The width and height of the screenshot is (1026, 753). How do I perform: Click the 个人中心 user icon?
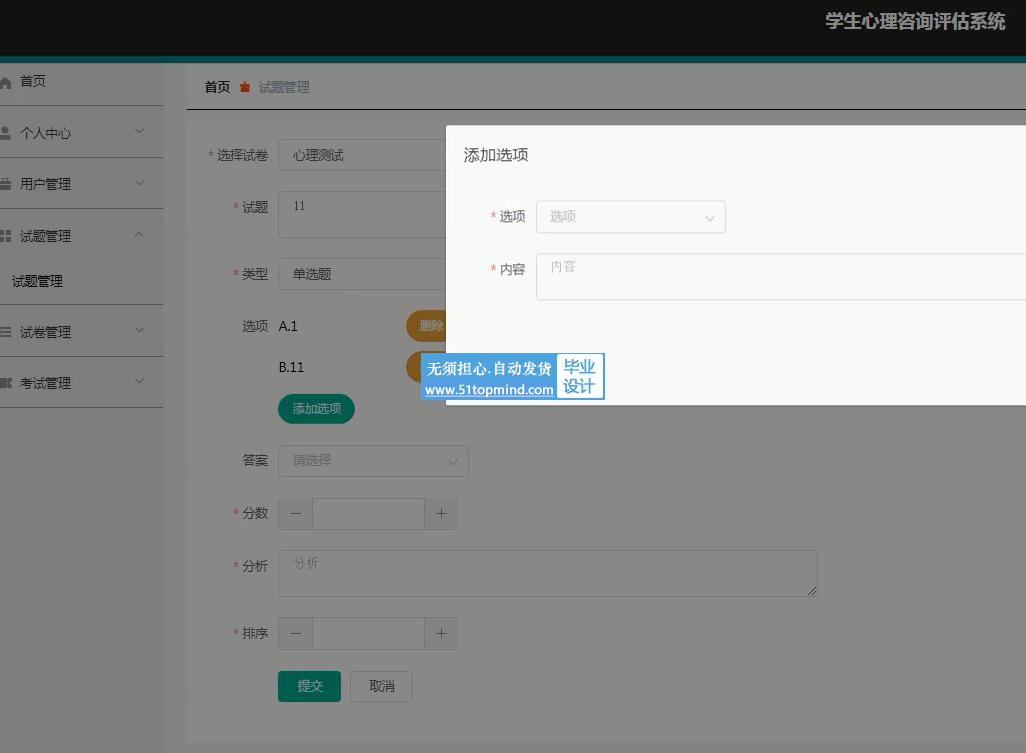coord(5,133)
